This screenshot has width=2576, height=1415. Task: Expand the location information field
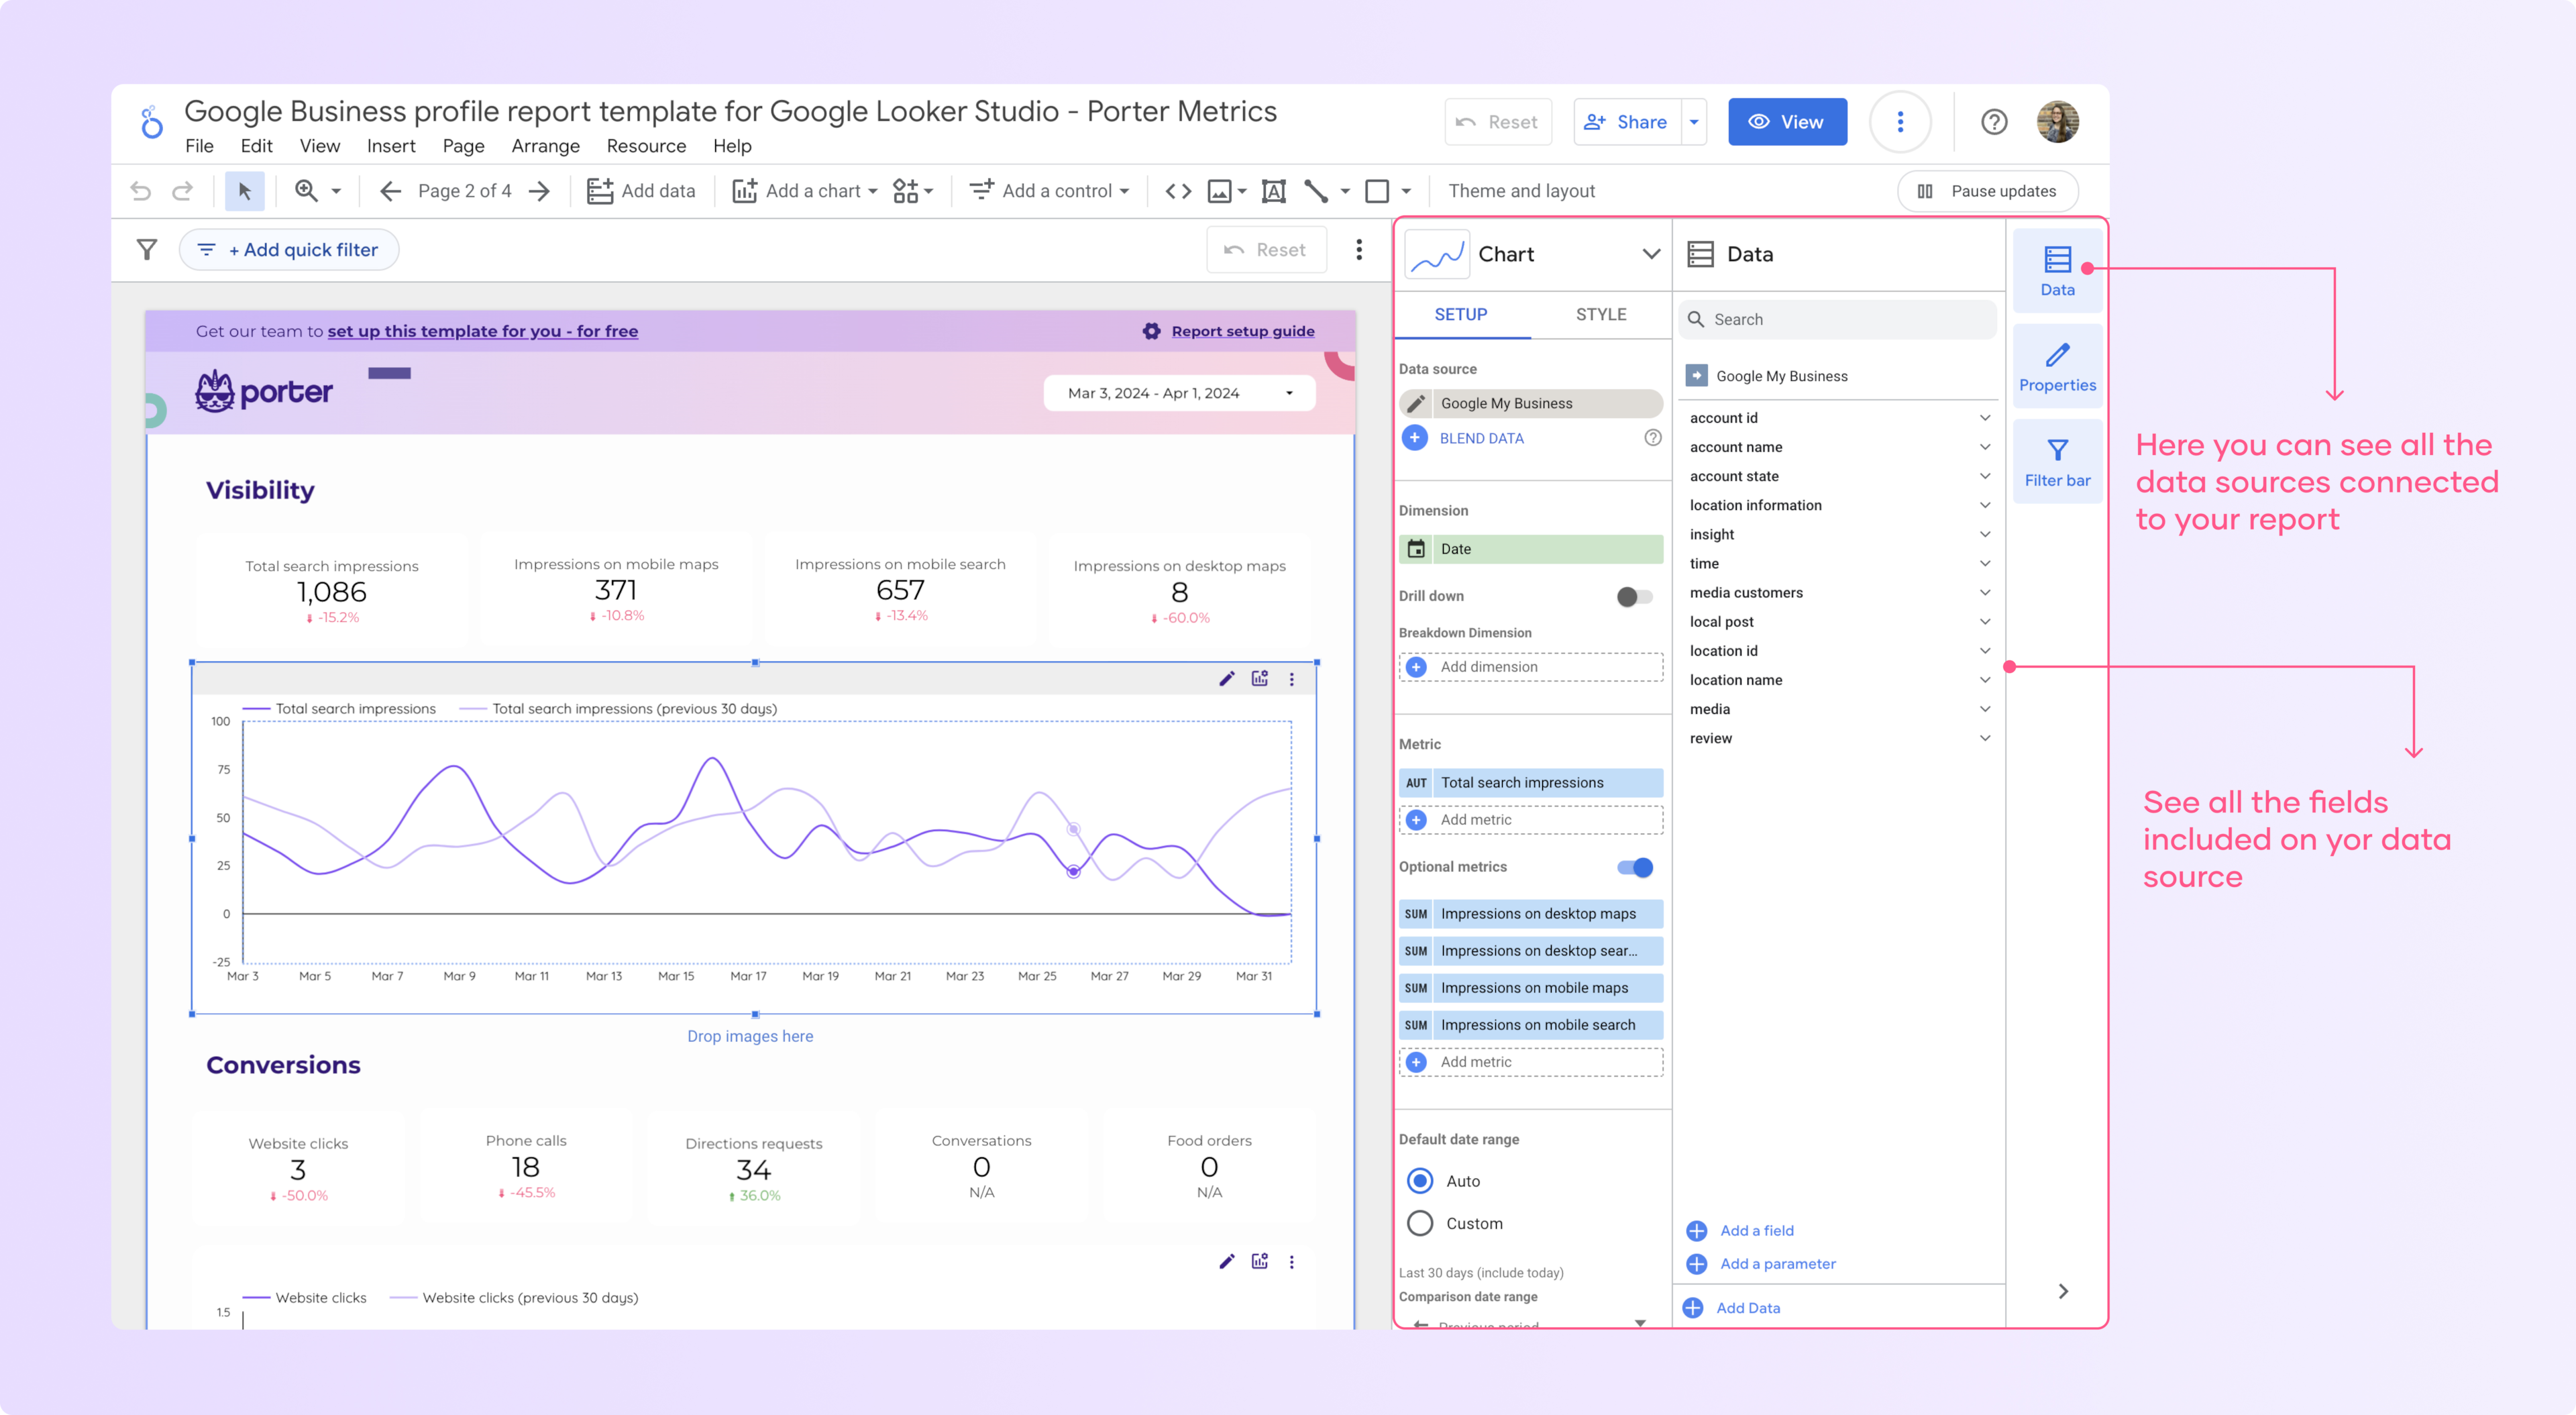pos(1984,504)
